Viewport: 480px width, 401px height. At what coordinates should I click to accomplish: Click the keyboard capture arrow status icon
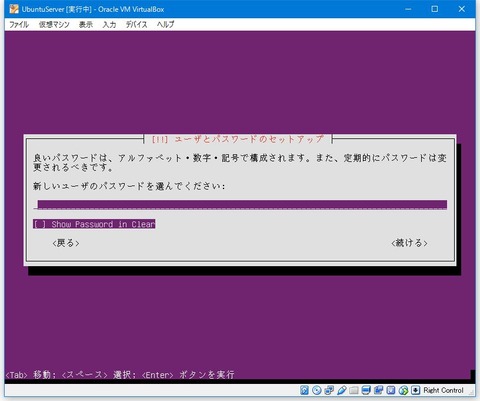(x=416, y=390)
